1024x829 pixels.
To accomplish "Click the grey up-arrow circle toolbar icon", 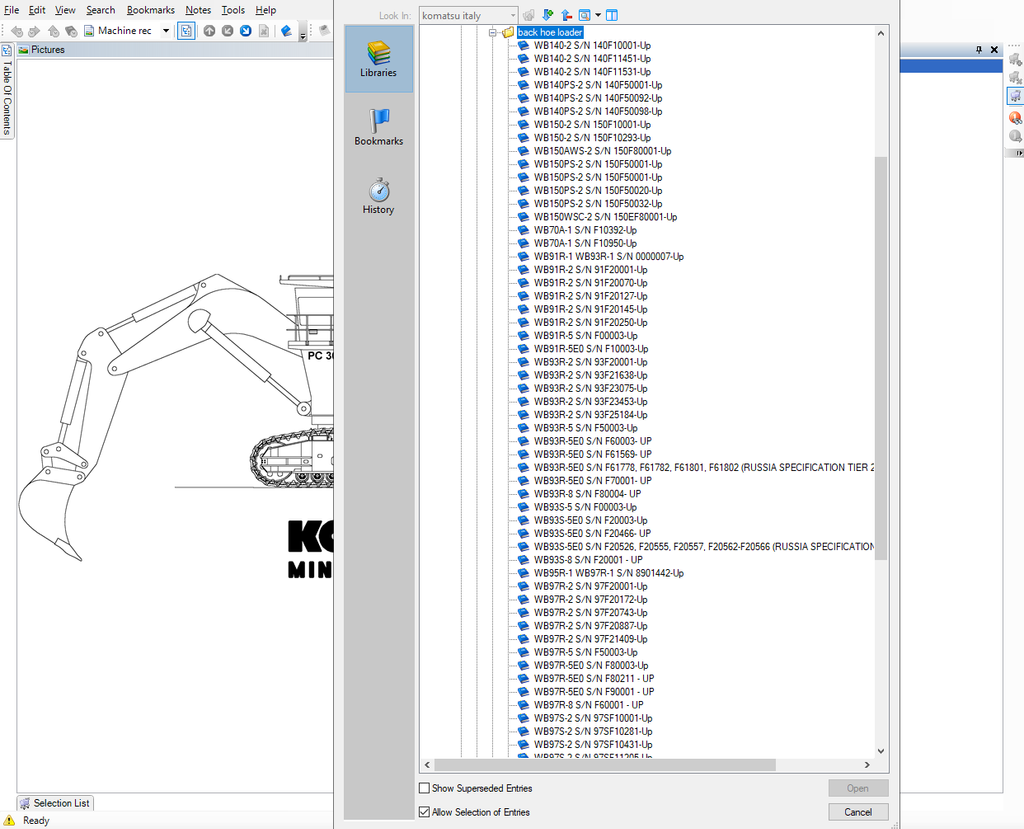I will point(209,31).
